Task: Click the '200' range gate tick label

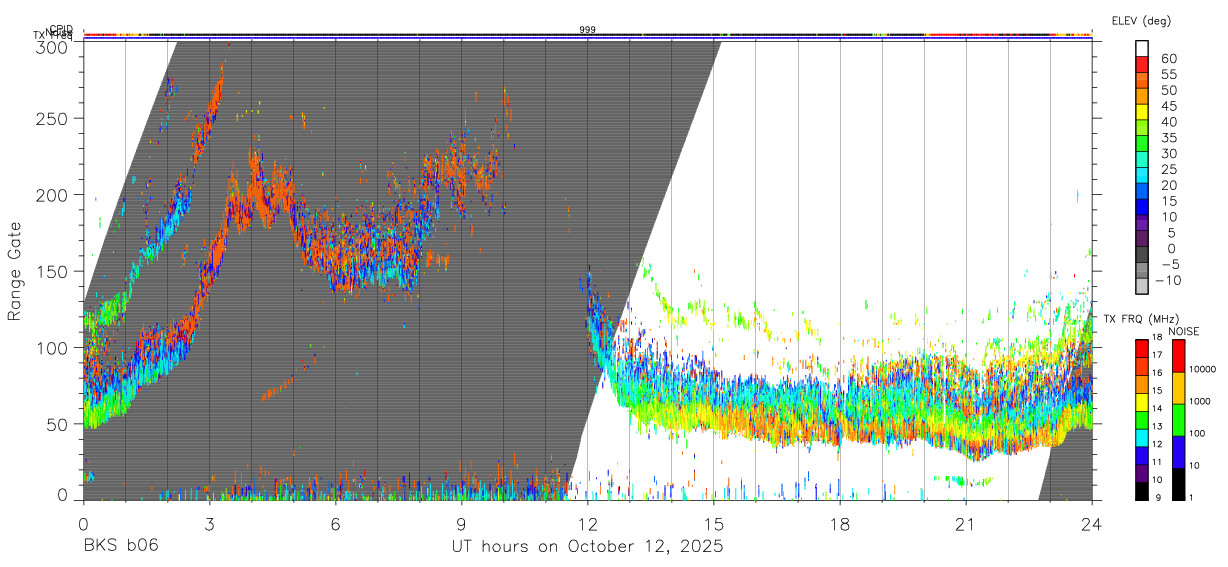Action: pos(52,195)
